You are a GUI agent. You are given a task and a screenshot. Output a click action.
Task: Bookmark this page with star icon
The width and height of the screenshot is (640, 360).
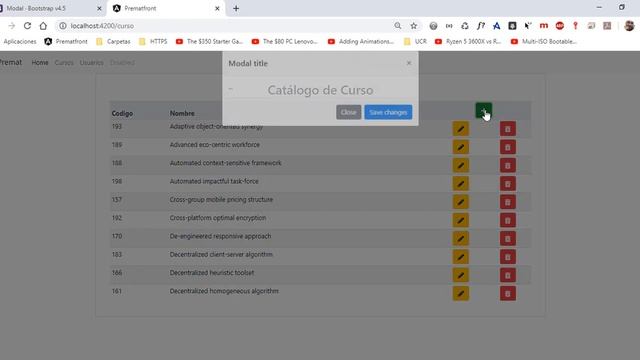[413, 26]
